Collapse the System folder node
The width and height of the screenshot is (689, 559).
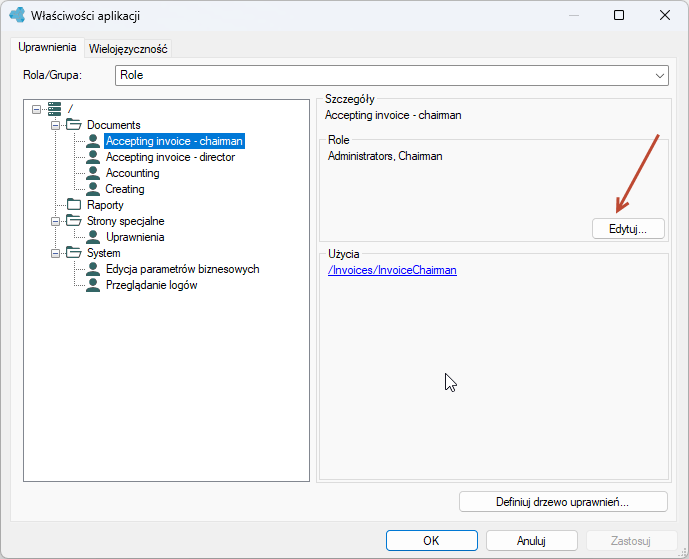pyautogui.click(x=55, y=253)
